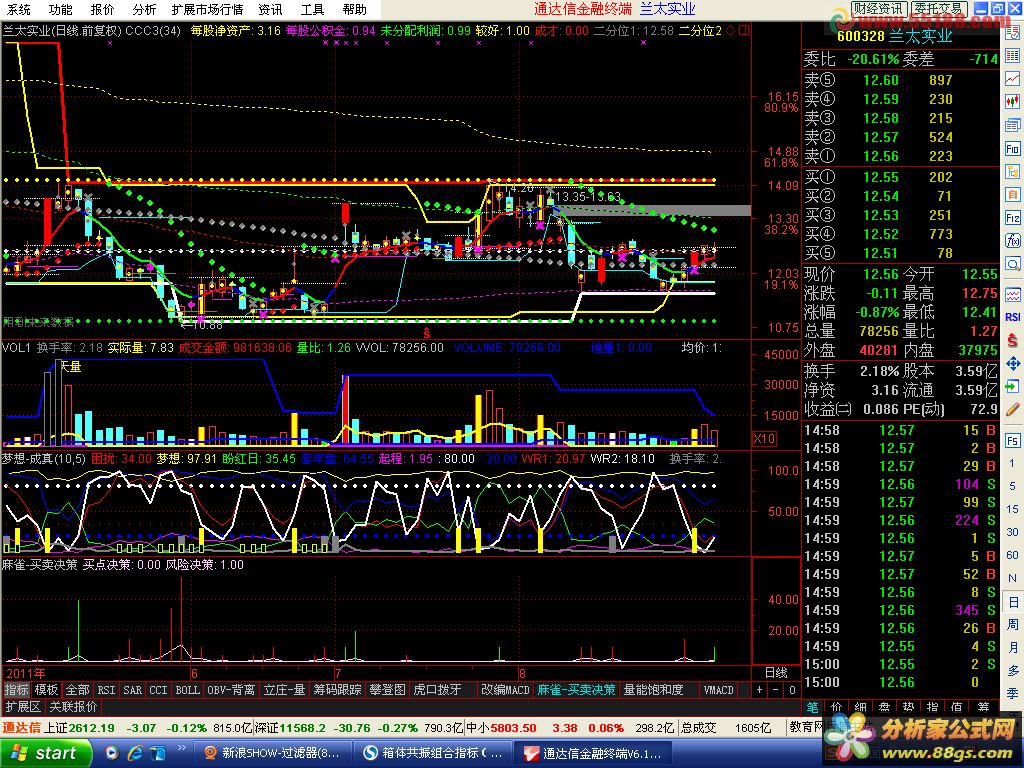Click the minus zoom button by 日线

(x=776, y=690)
